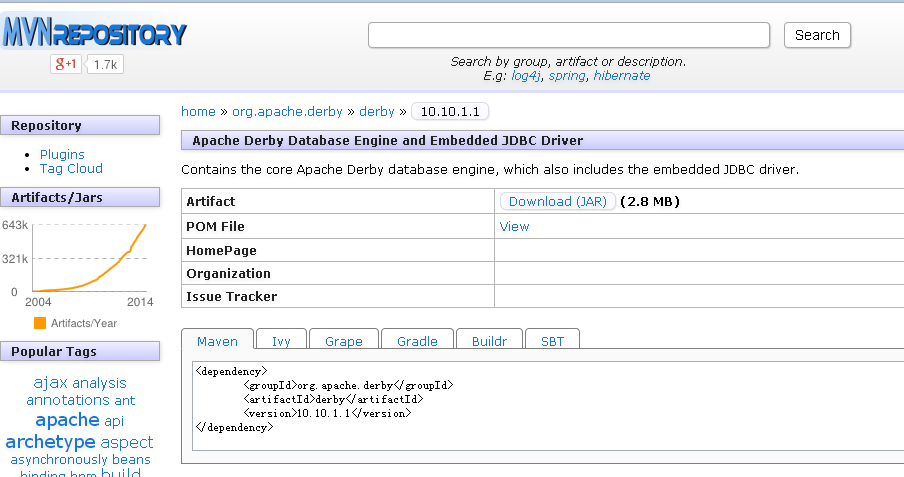Click the Popular Tags section header

[x=80, y=351]
